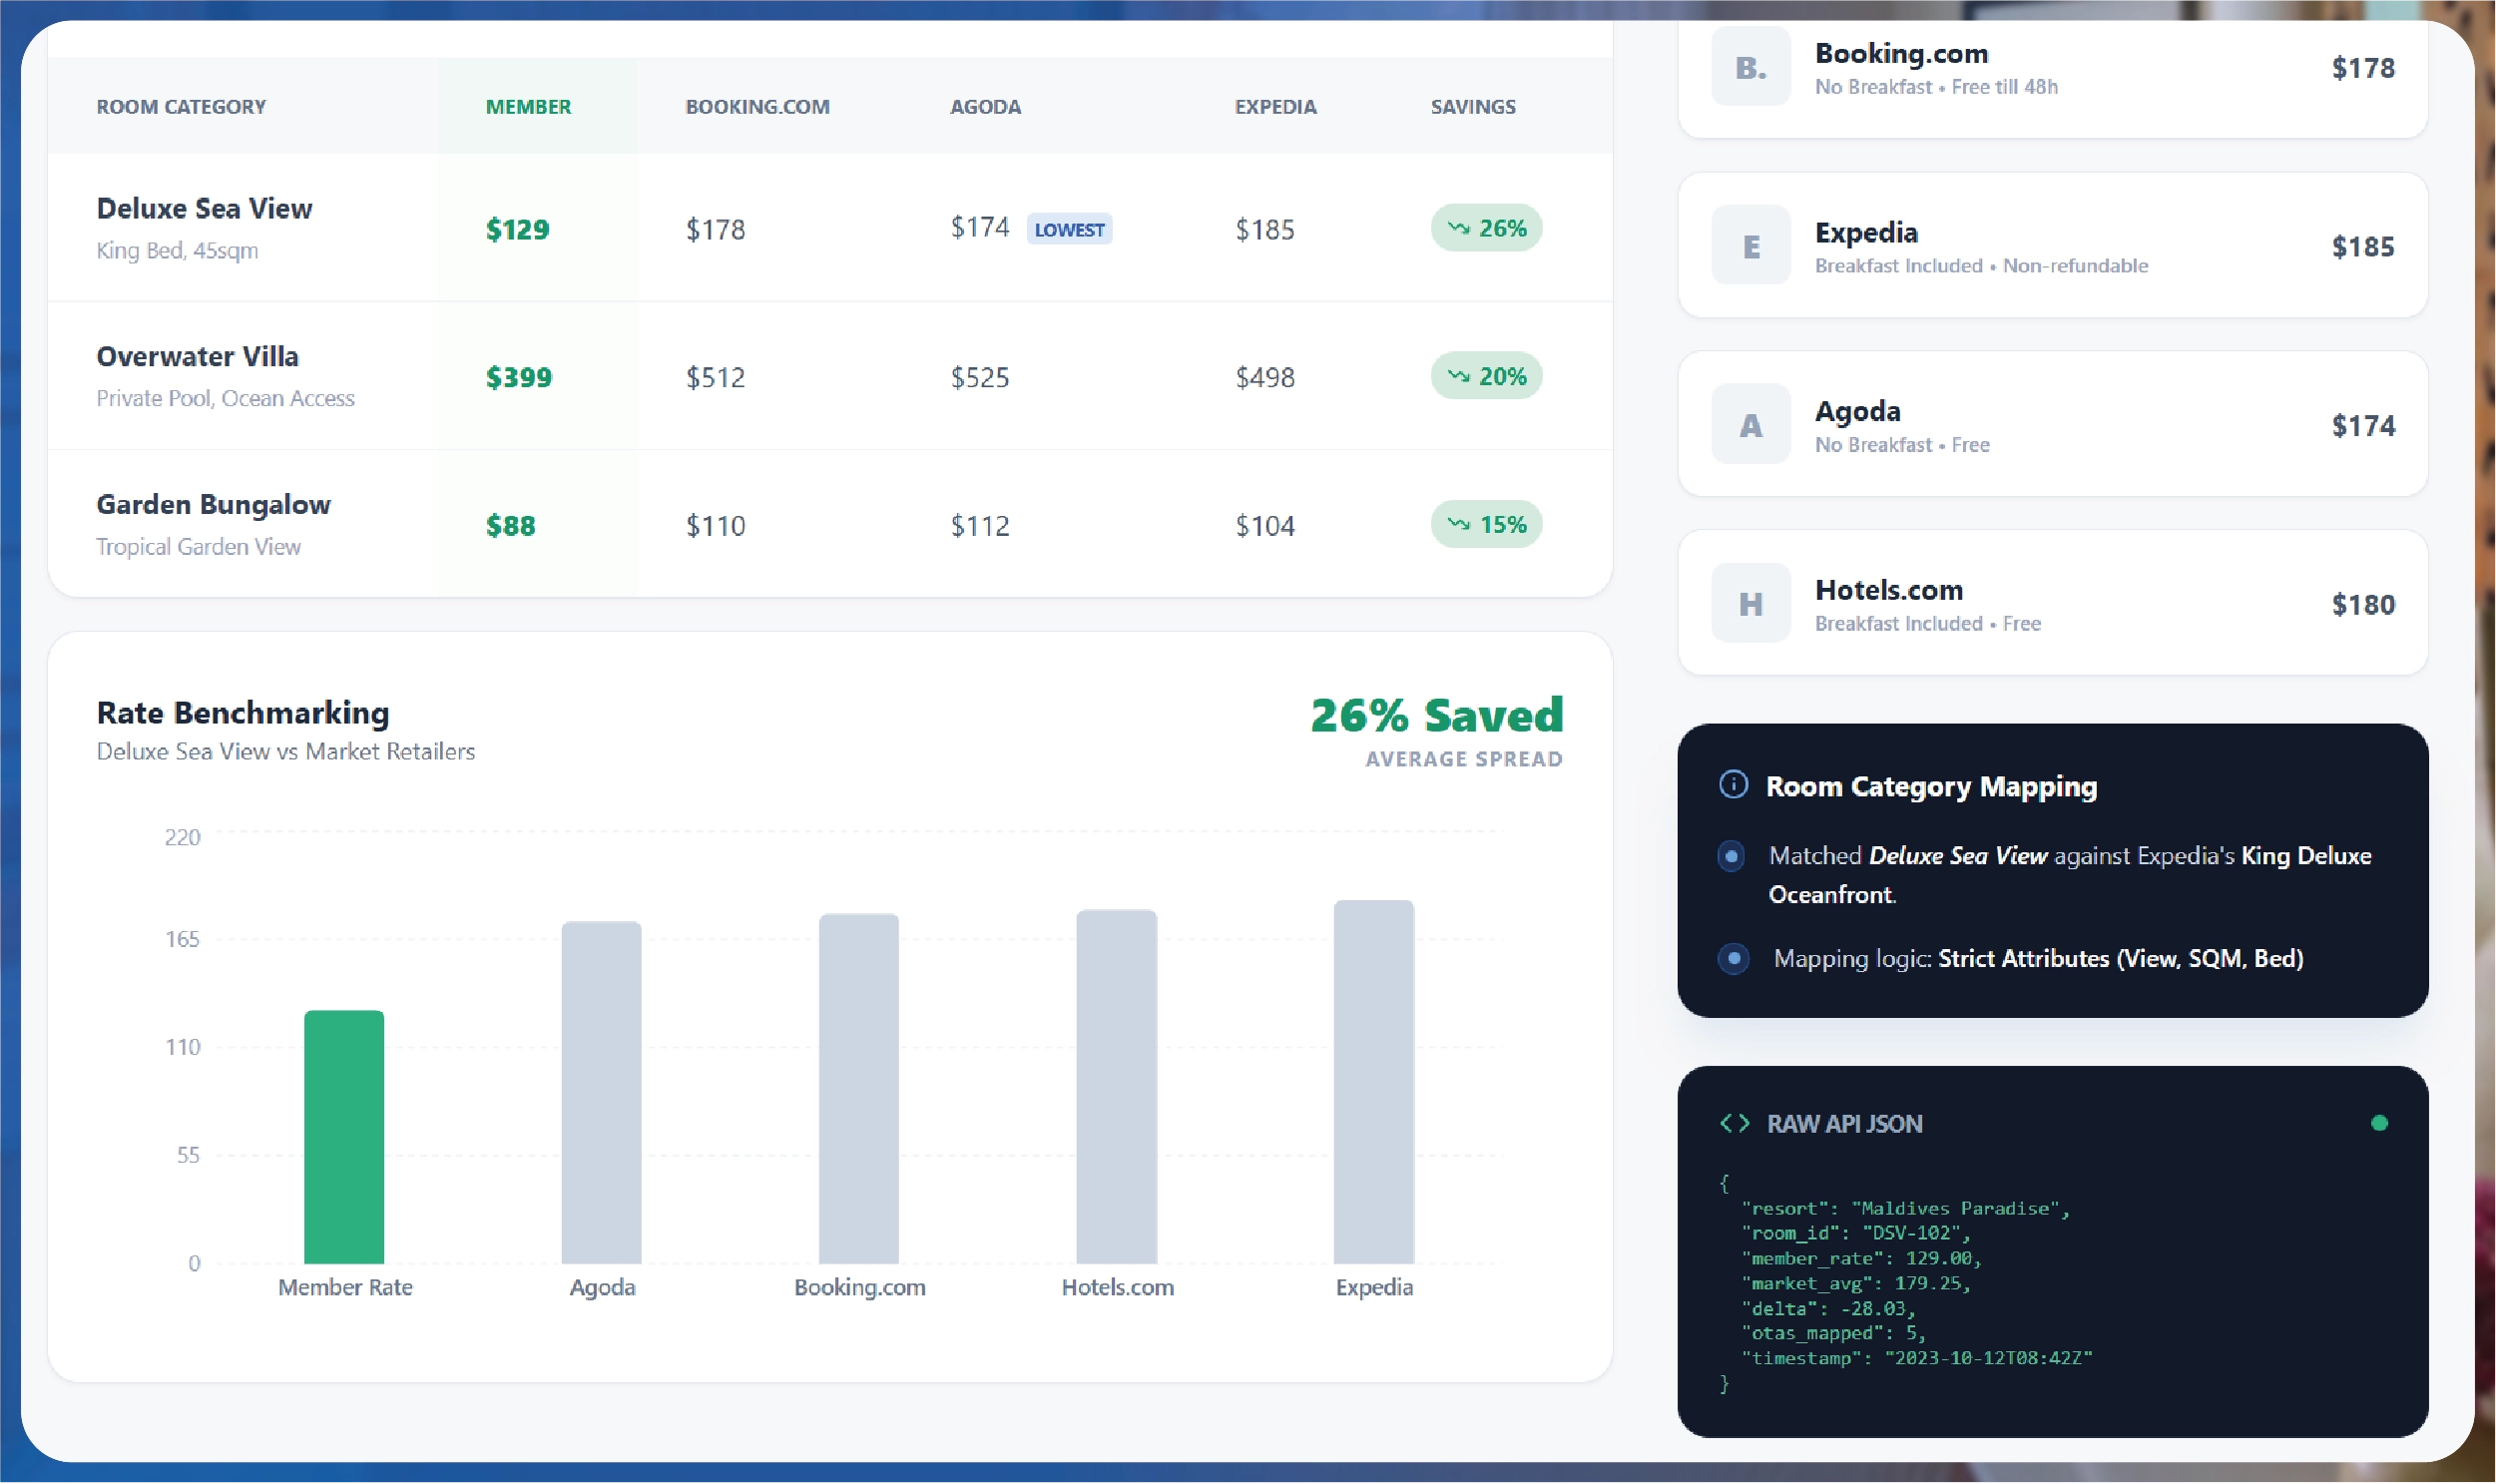Click the 'Deluxe Sea View vs Market Retailers' subtitle

pyautogui.click(x=286, y=752)
